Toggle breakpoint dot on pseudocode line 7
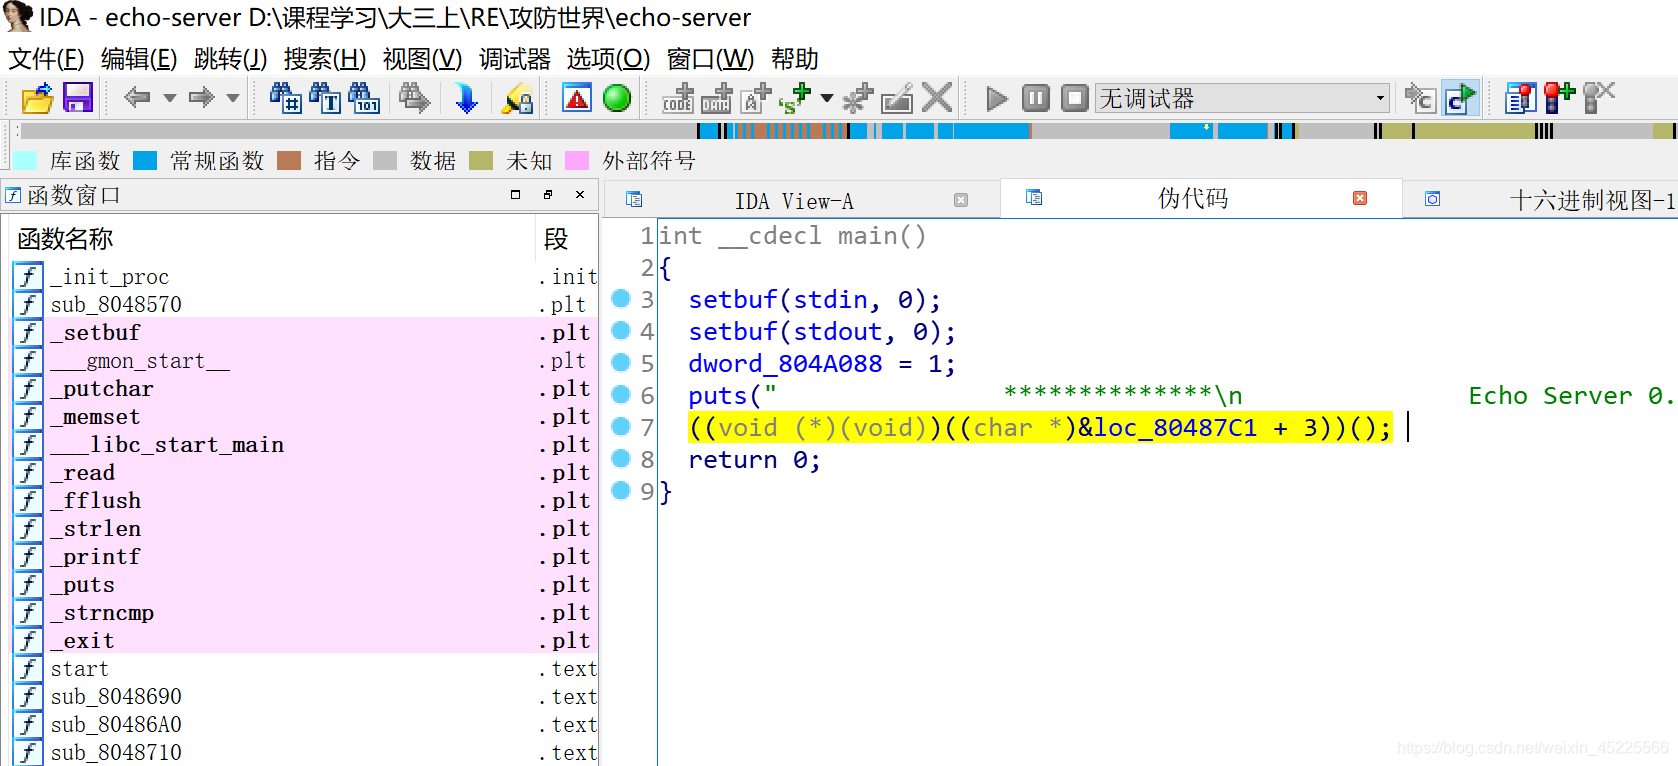This screenshot has height=766, width=1678. click(621, 426)
